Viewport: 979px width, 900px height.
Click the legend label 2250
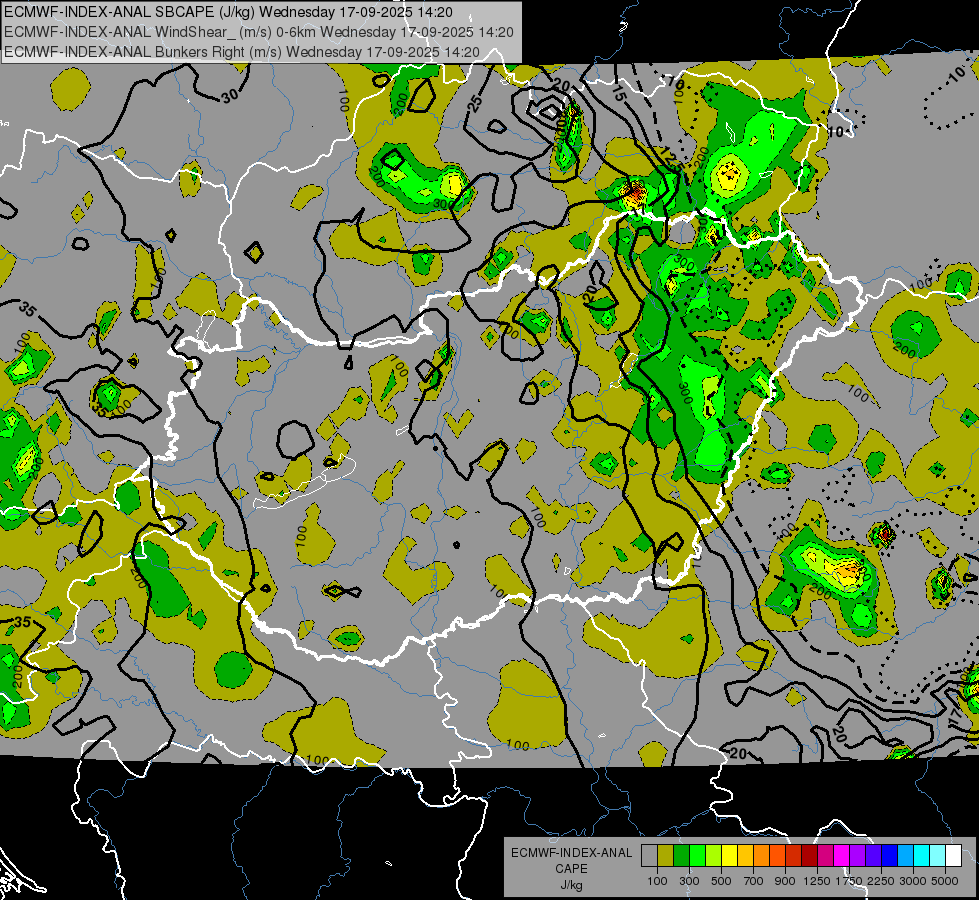point(882,881)
